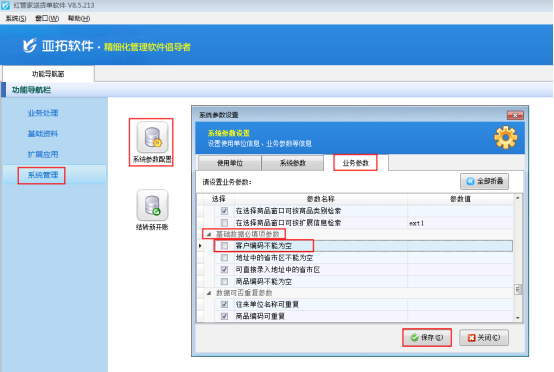Open the 系统参数配置 database icon

tap(152, 138)
